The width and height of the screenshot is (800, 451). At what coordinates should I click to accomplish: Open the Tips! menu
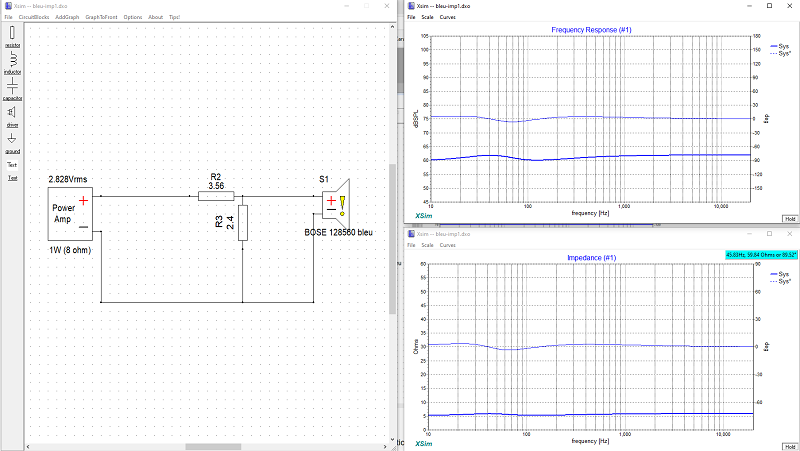[174, 17]
